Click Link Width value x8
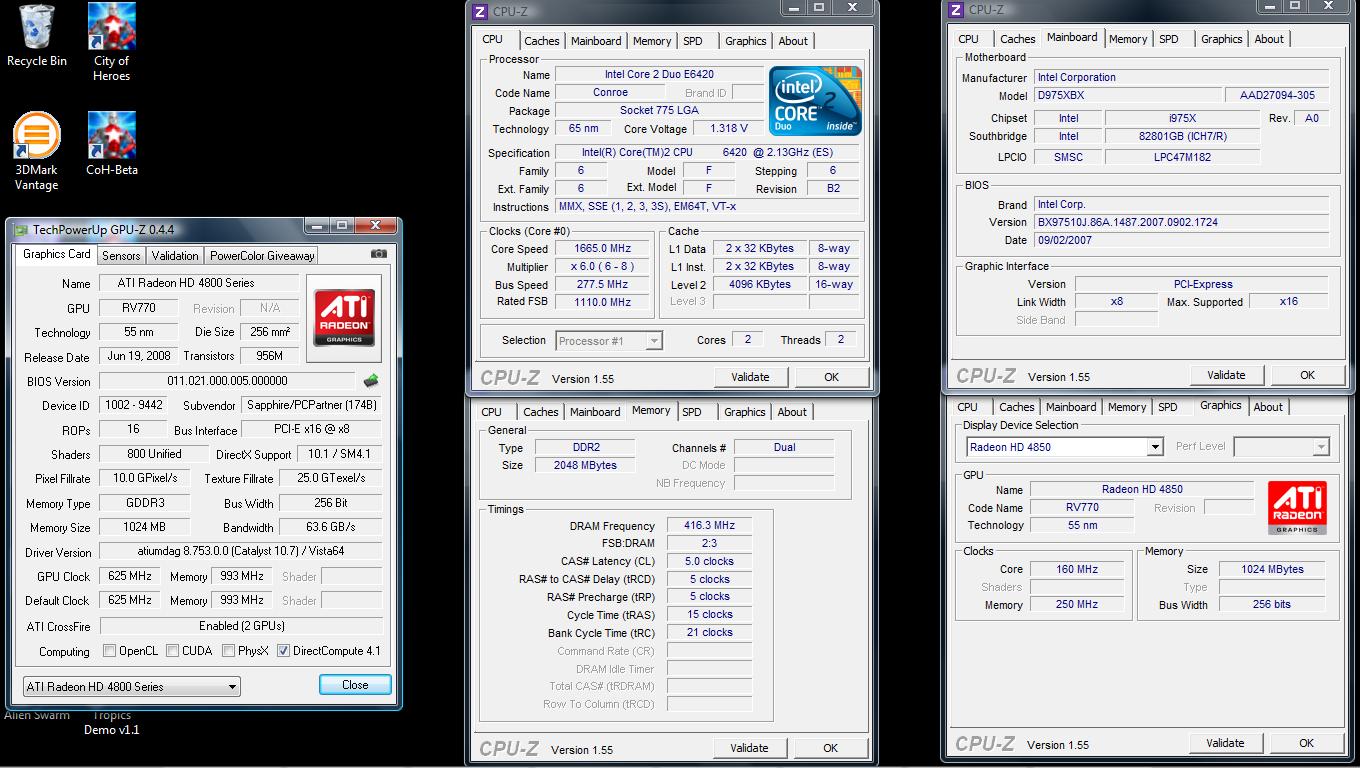 [1117, 302]
